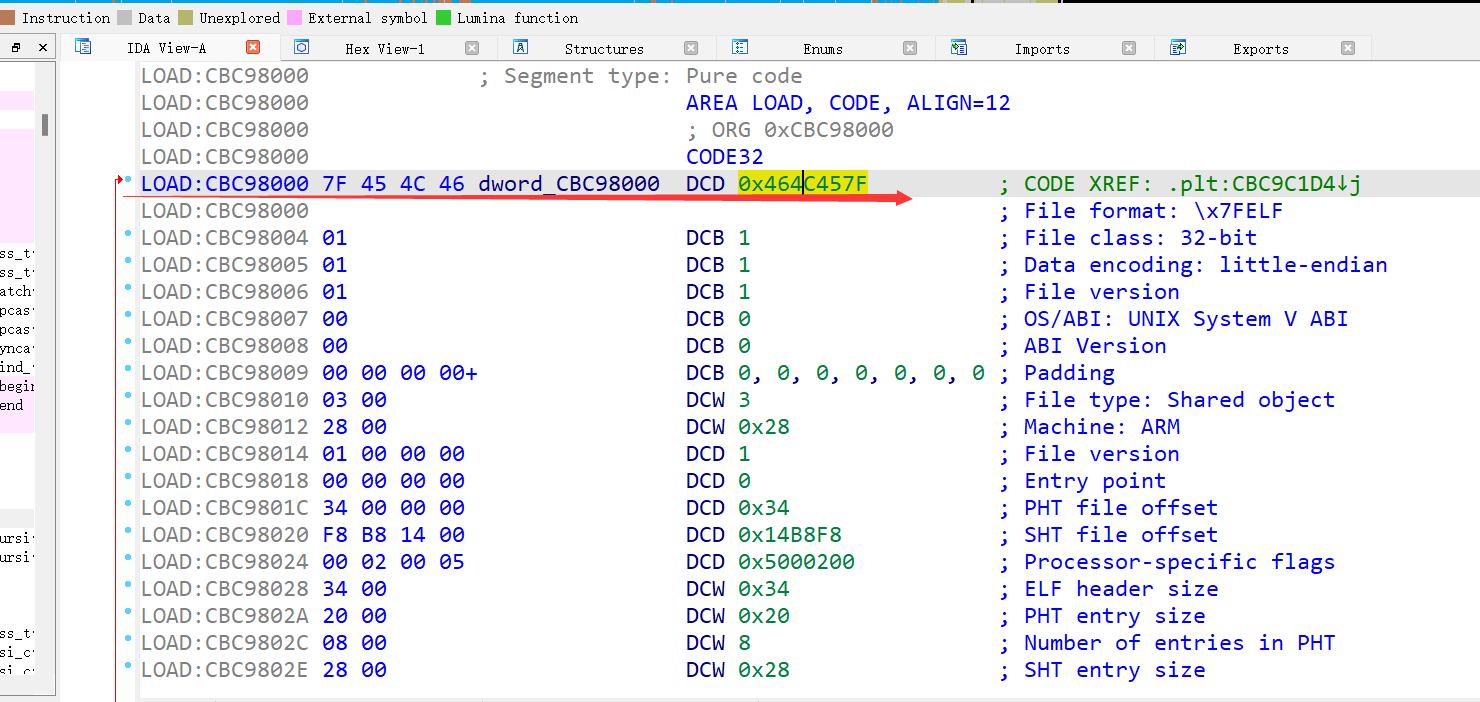Click the IDA View-A tab icon

[83, 47]
